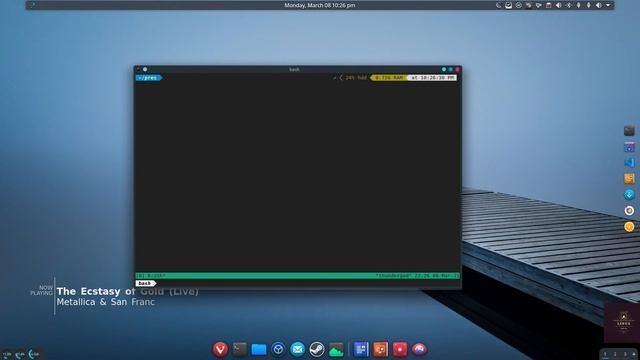The height and width of the screenshot is (360, 640).
Task: Open the white circular icon in right sidebar
Action: click(629, 211)
